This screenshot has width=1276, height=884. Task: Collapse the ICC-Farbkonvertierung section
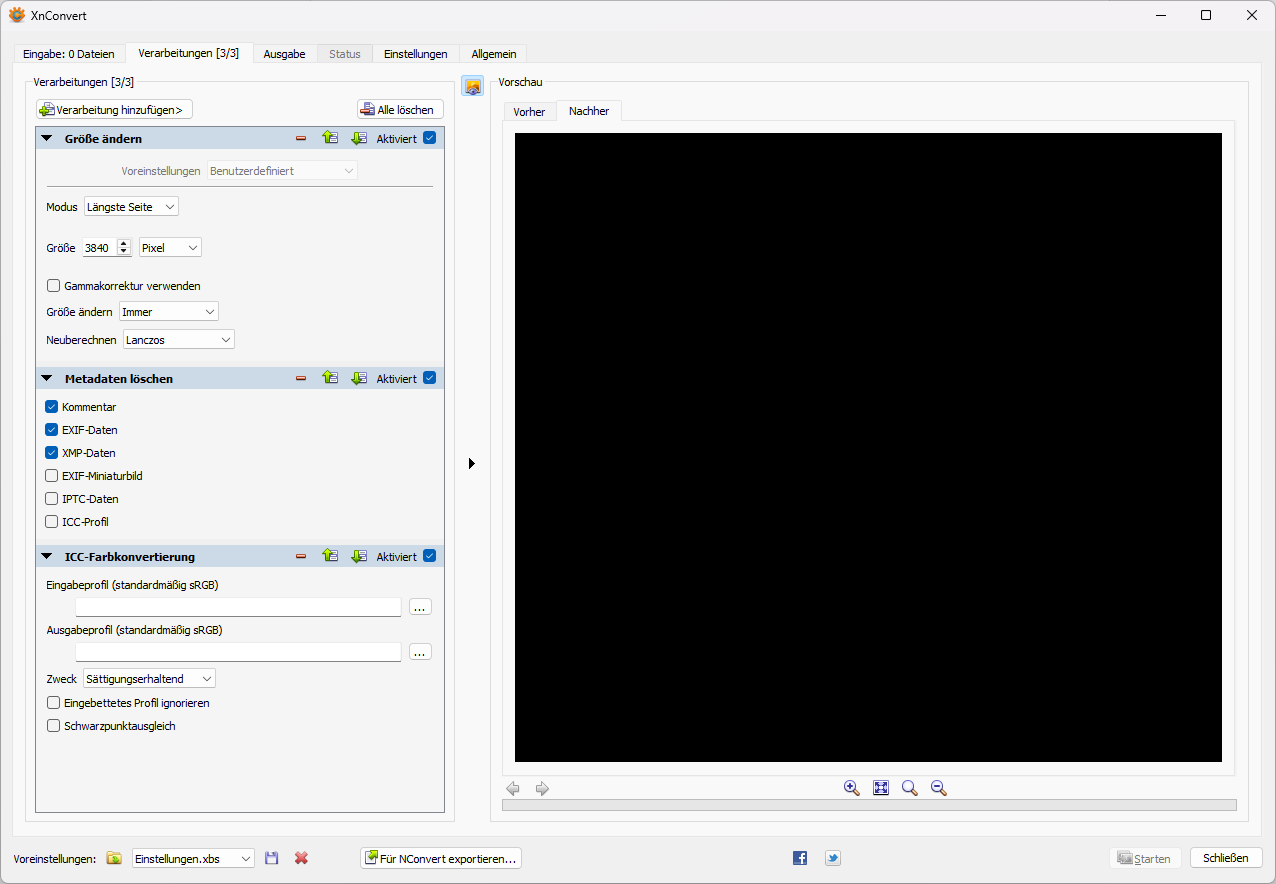pyautogui.click(x=45, y=556)
